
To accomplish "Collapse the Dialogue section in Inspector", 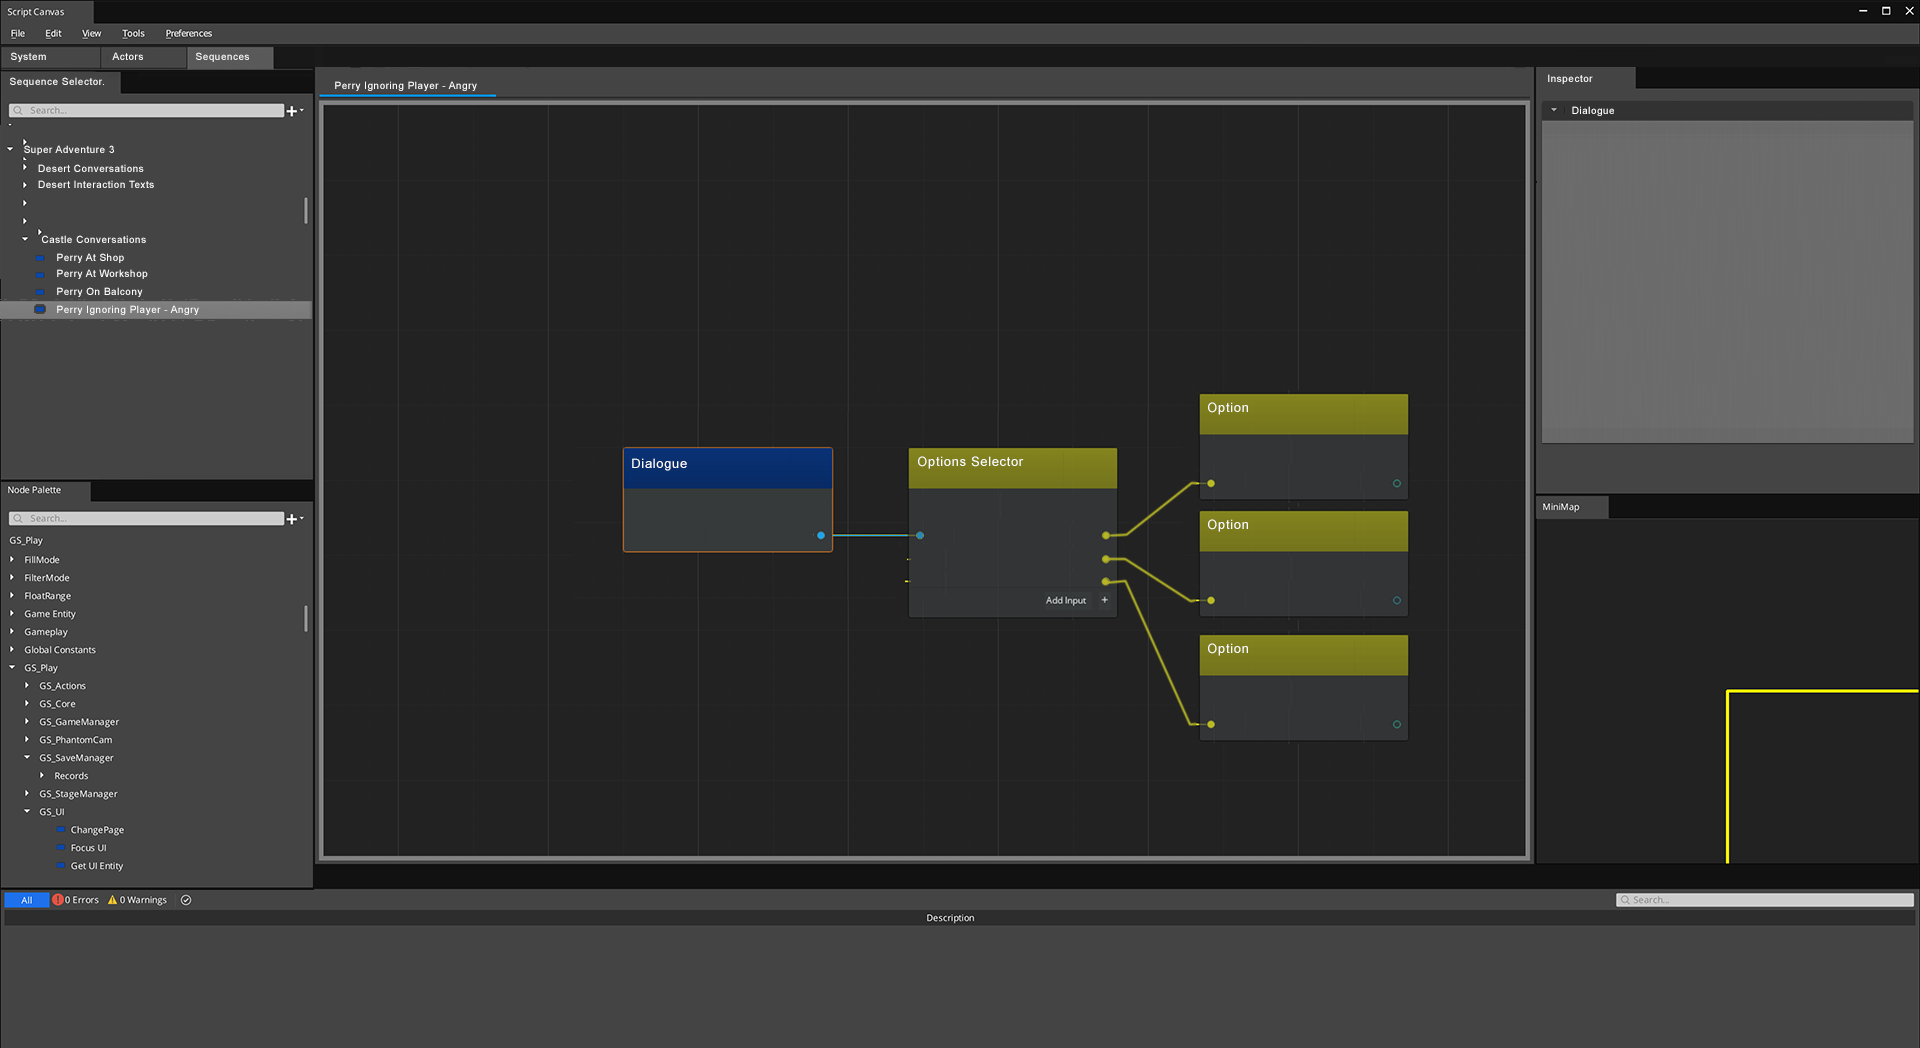I will pos(1554,111).
